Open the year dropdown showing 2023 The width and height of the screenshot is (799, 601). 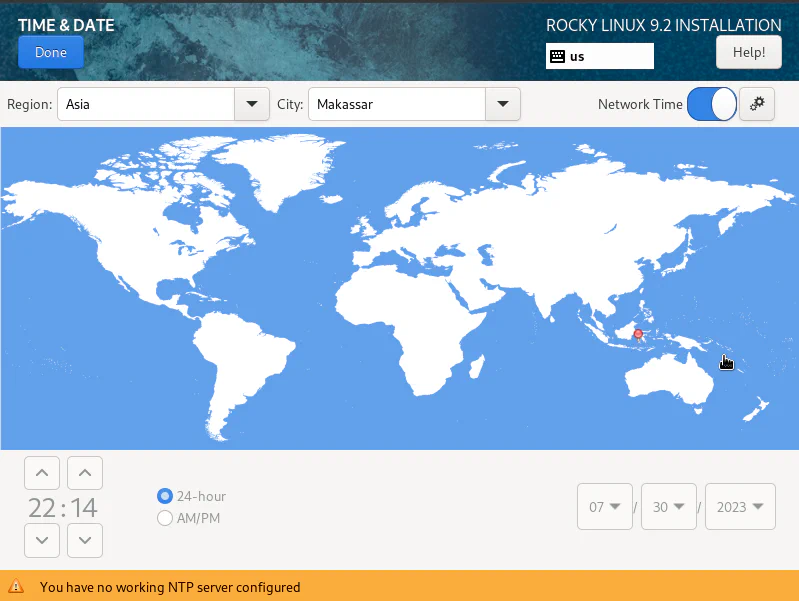click(x=740, y=507)
